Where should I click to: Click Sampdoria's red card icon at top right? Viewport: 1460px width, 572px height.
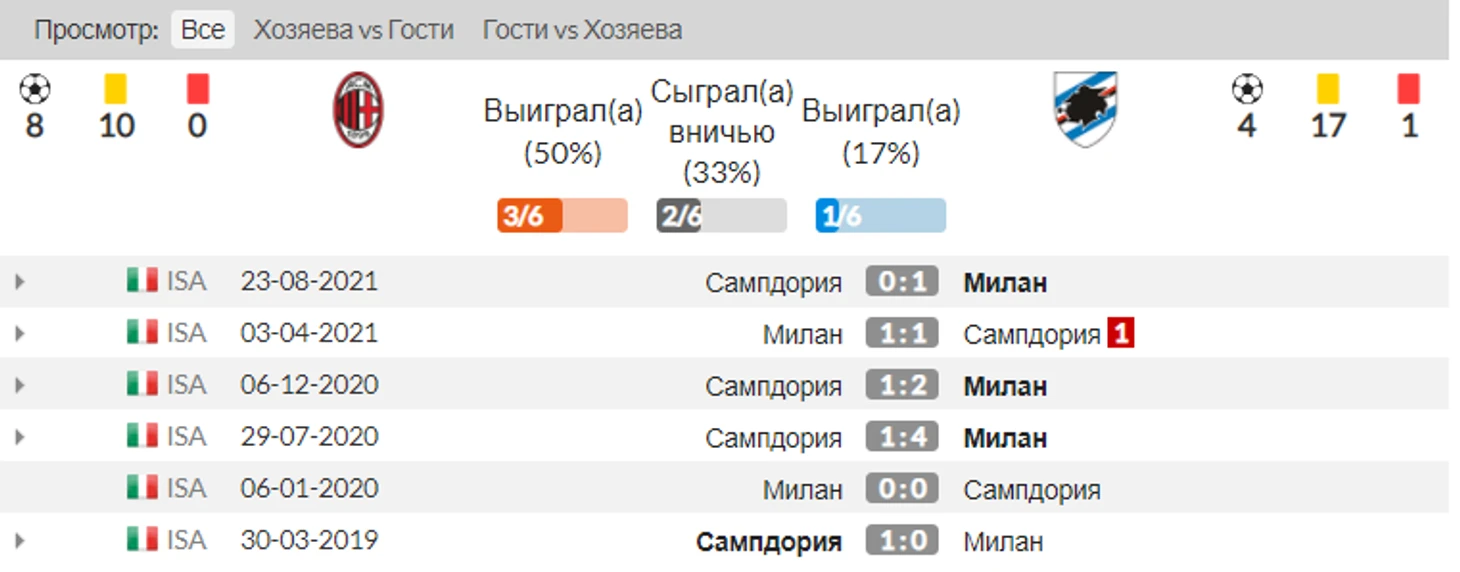[1409, 90]
